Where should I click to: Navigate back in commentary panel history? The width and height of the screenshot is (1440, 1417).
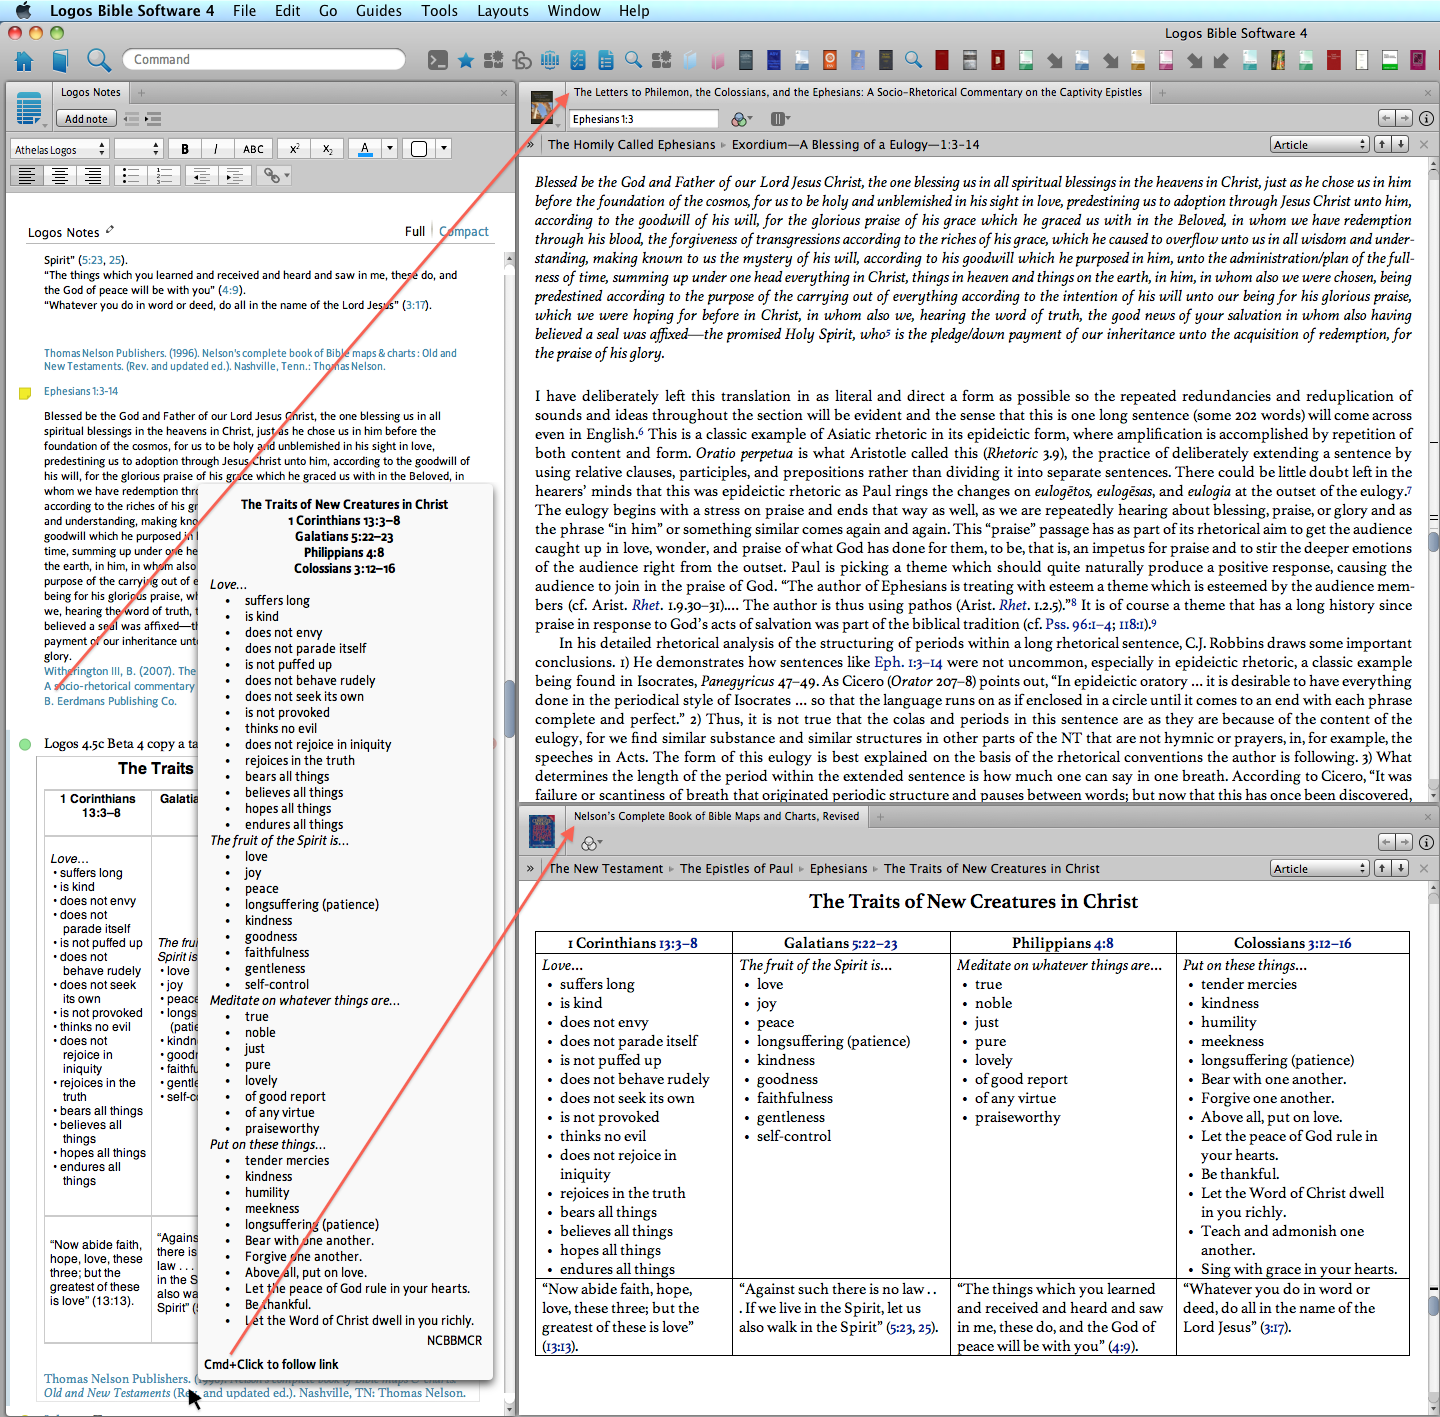[x=1386, y=118]
